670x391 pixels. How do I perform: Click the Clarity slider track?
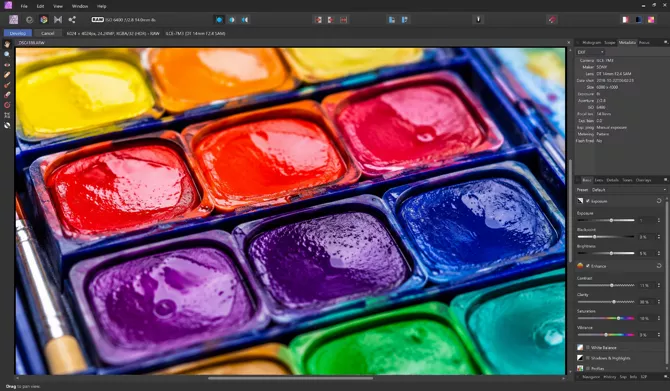point(606,302)
